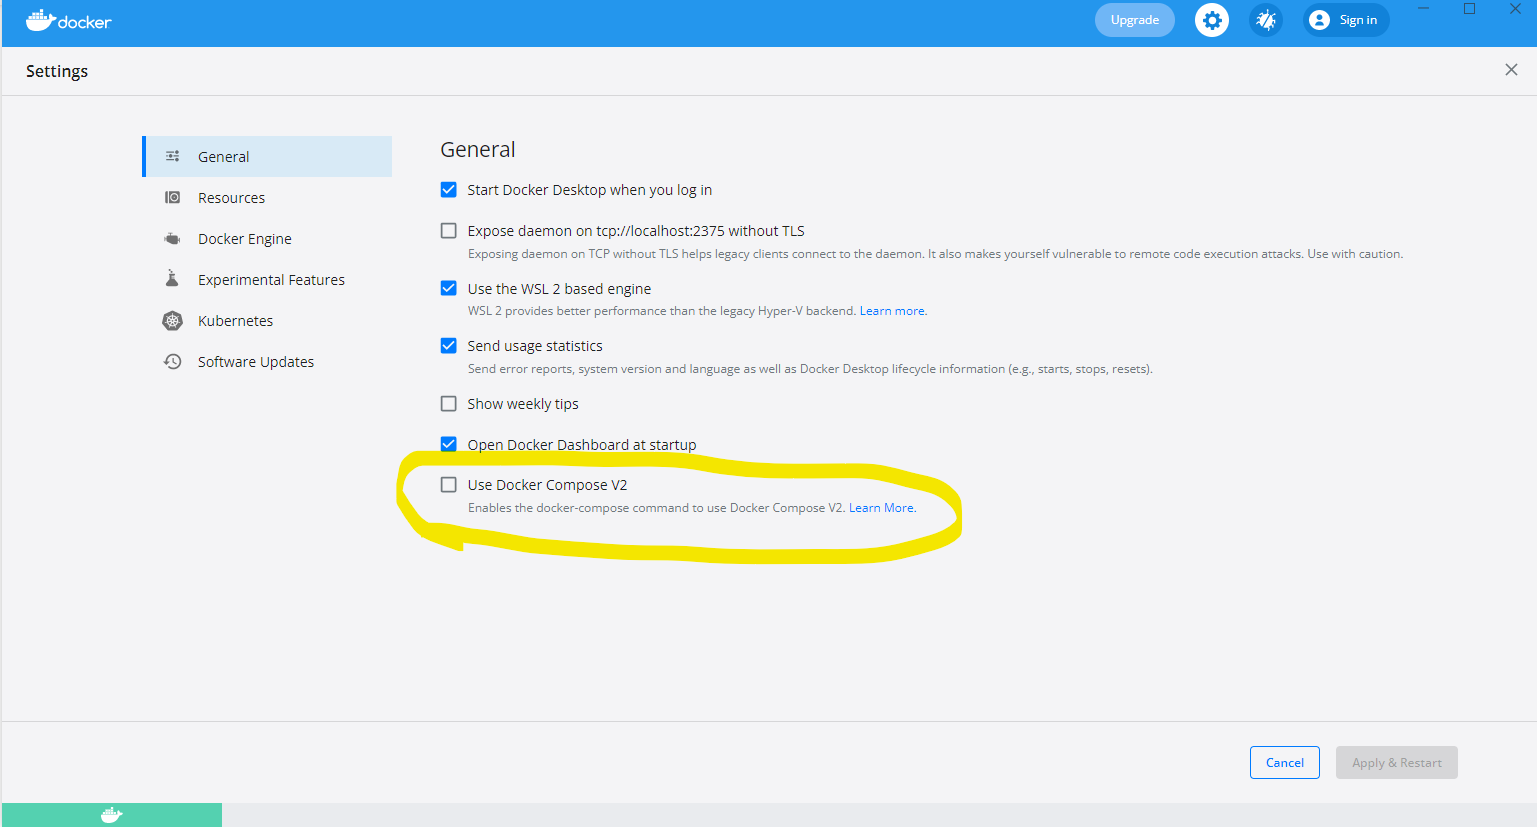The height and width of the screenshot is (827, 1537).
Task: Open Experimental Features section
Action: point(267,279)
